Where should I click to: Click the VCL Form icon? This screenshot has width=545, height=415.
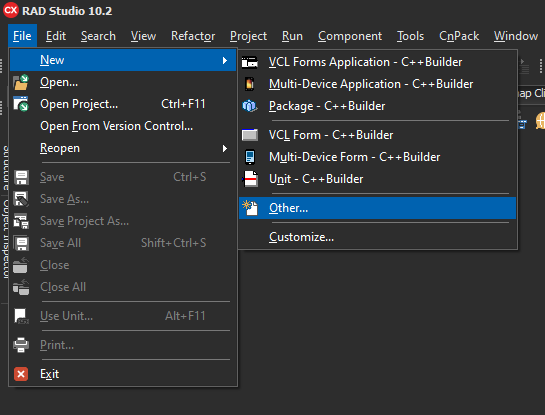click(x=250, y=135)
